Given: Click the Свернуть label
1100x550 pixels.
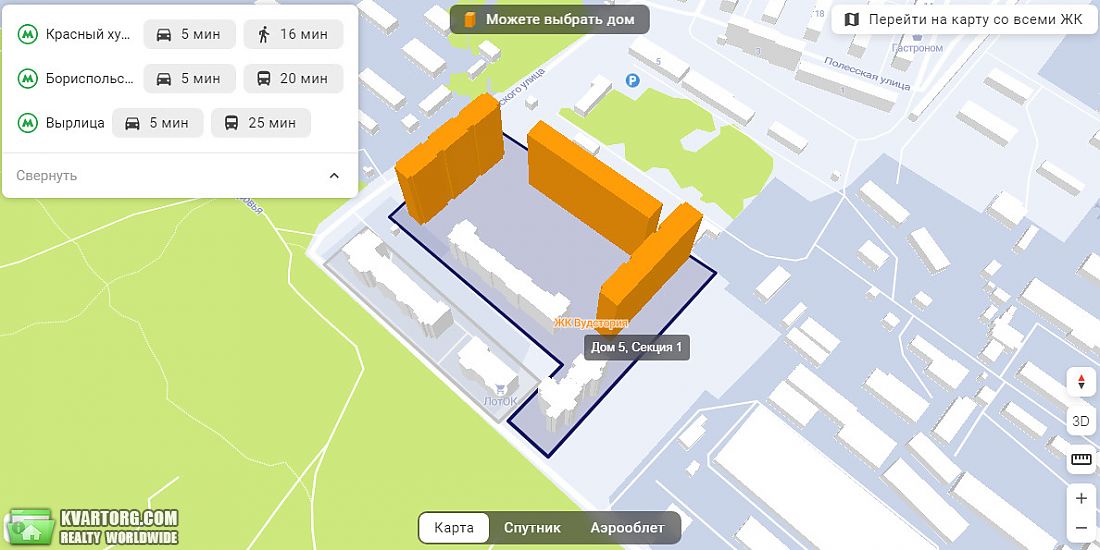Looking at the screenshot, I should (47, 175).
